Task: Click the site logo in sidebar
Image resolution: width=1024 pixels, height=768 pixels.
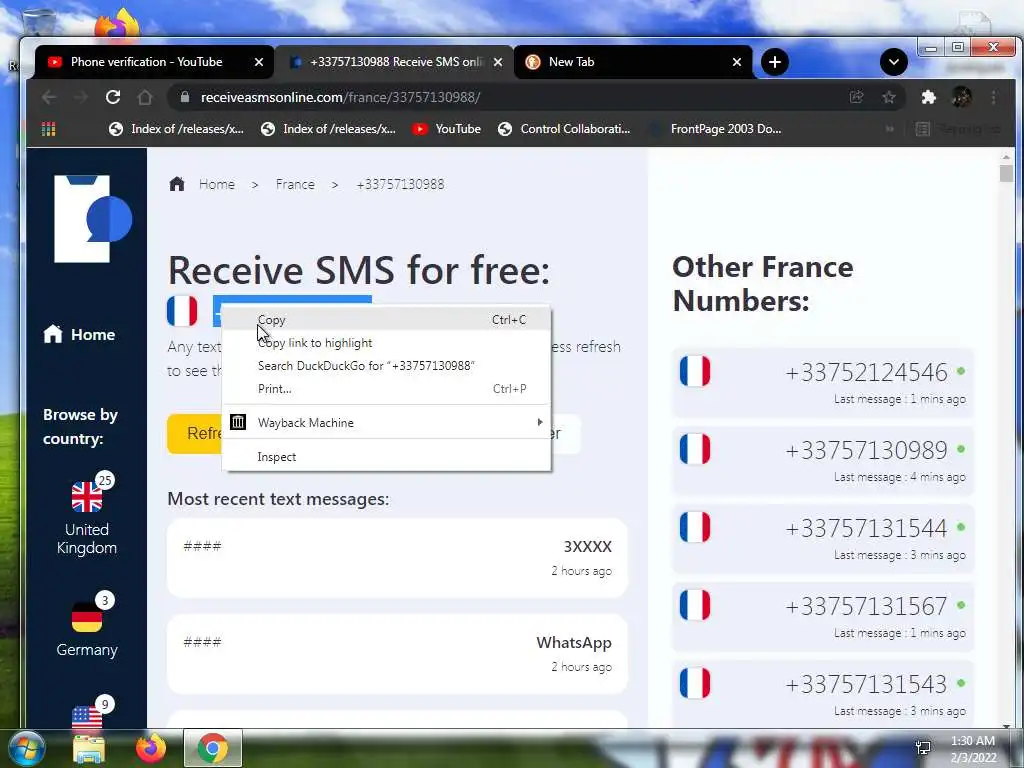Action: 92,219
